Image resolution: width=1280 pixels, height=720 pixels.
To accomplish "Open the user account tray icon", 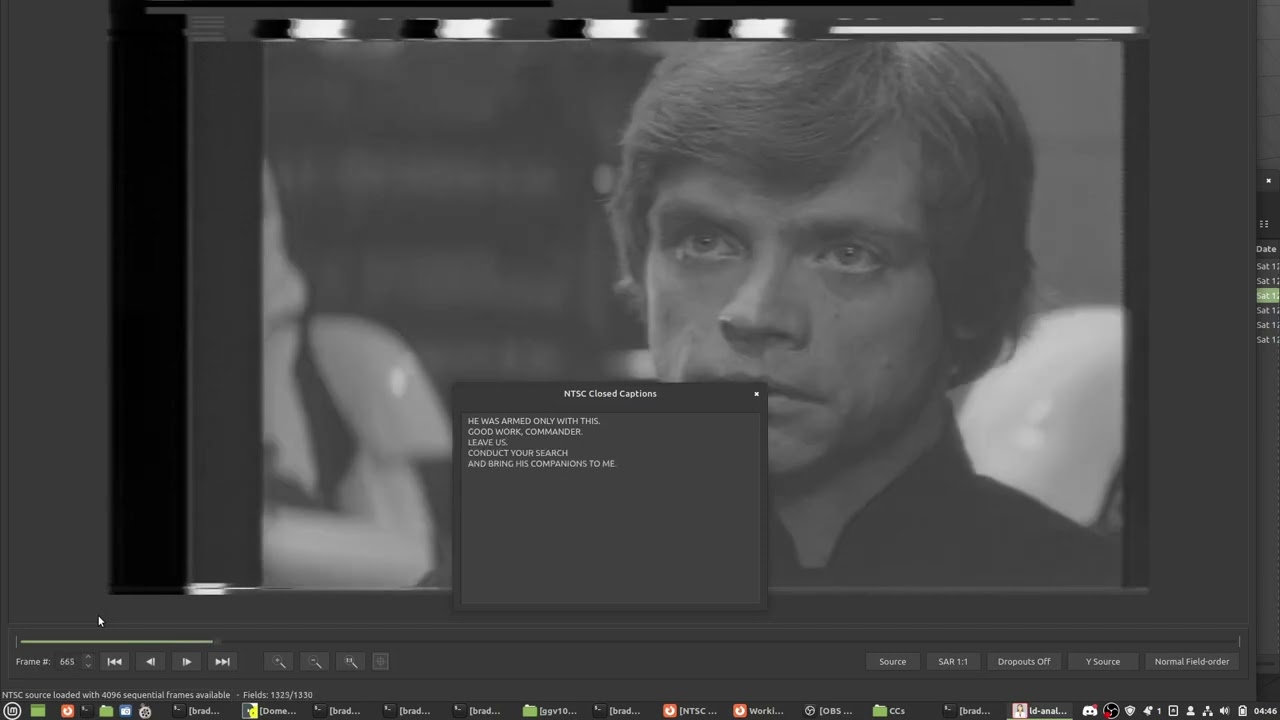I will point(1191,711).
